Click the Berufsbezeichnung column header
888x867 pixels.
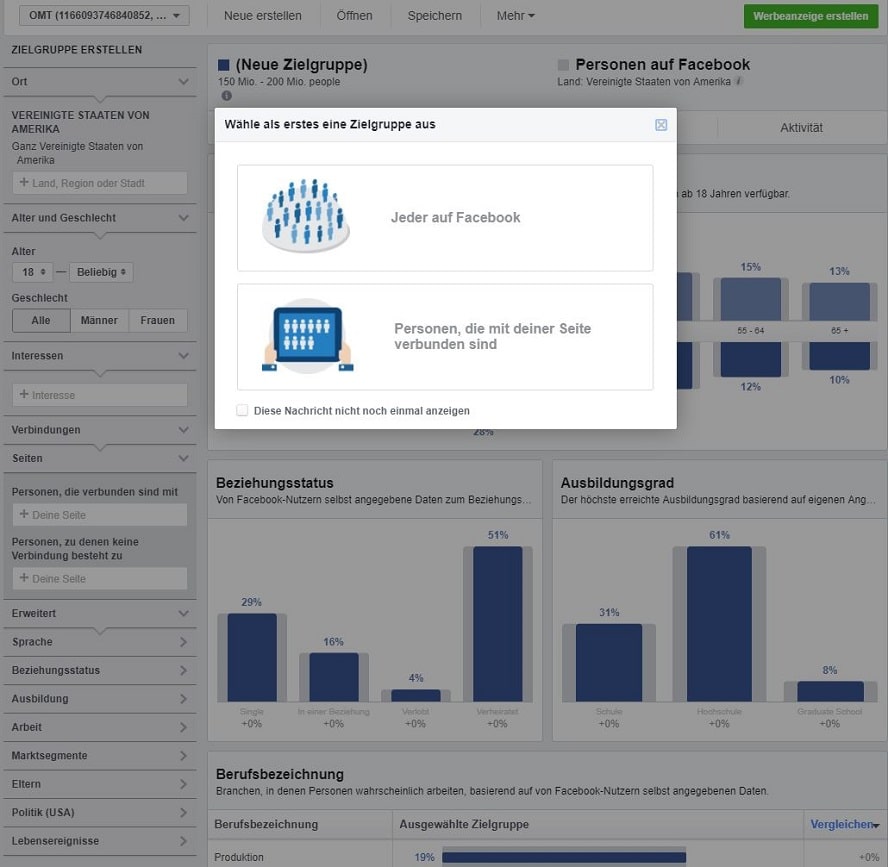click(266, 825)
